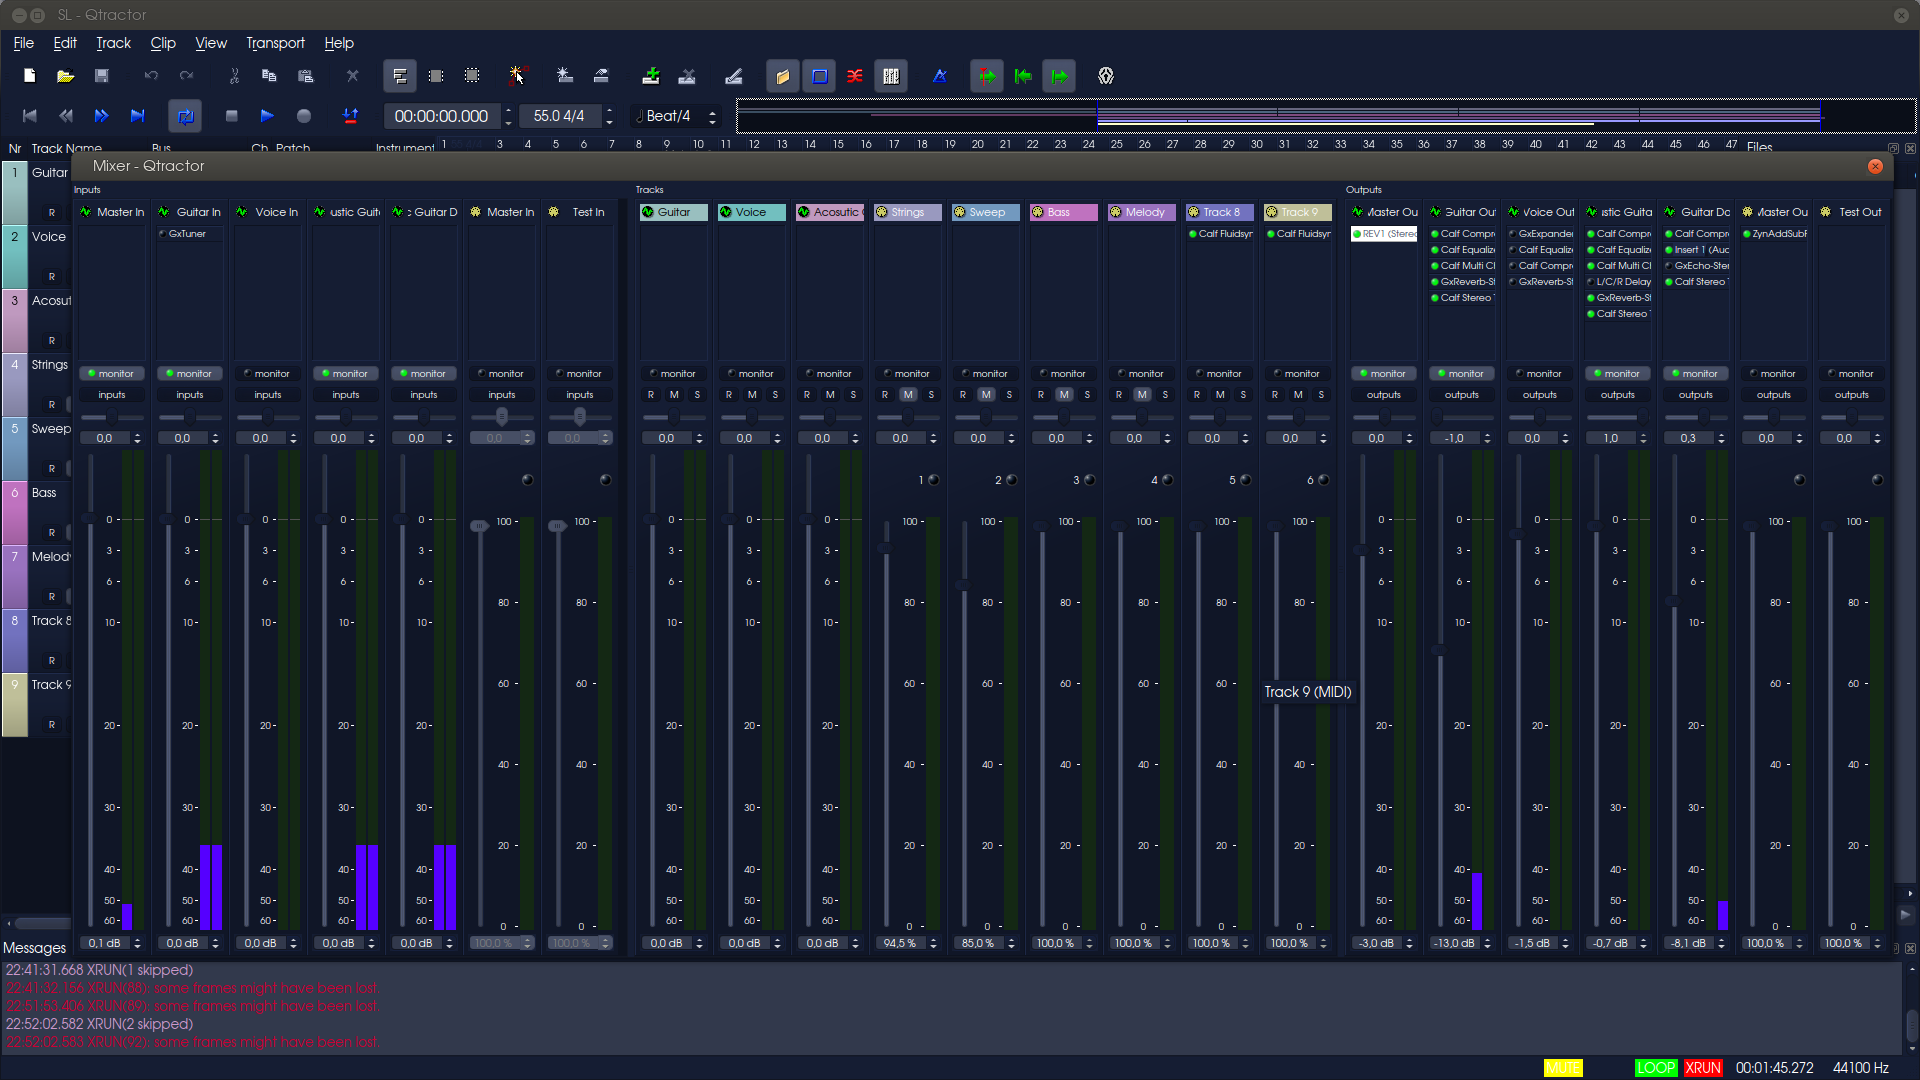Click outputs button on Master Out strip
The width and height of the screenshot is (1920, 1080).
[1384, 395]
